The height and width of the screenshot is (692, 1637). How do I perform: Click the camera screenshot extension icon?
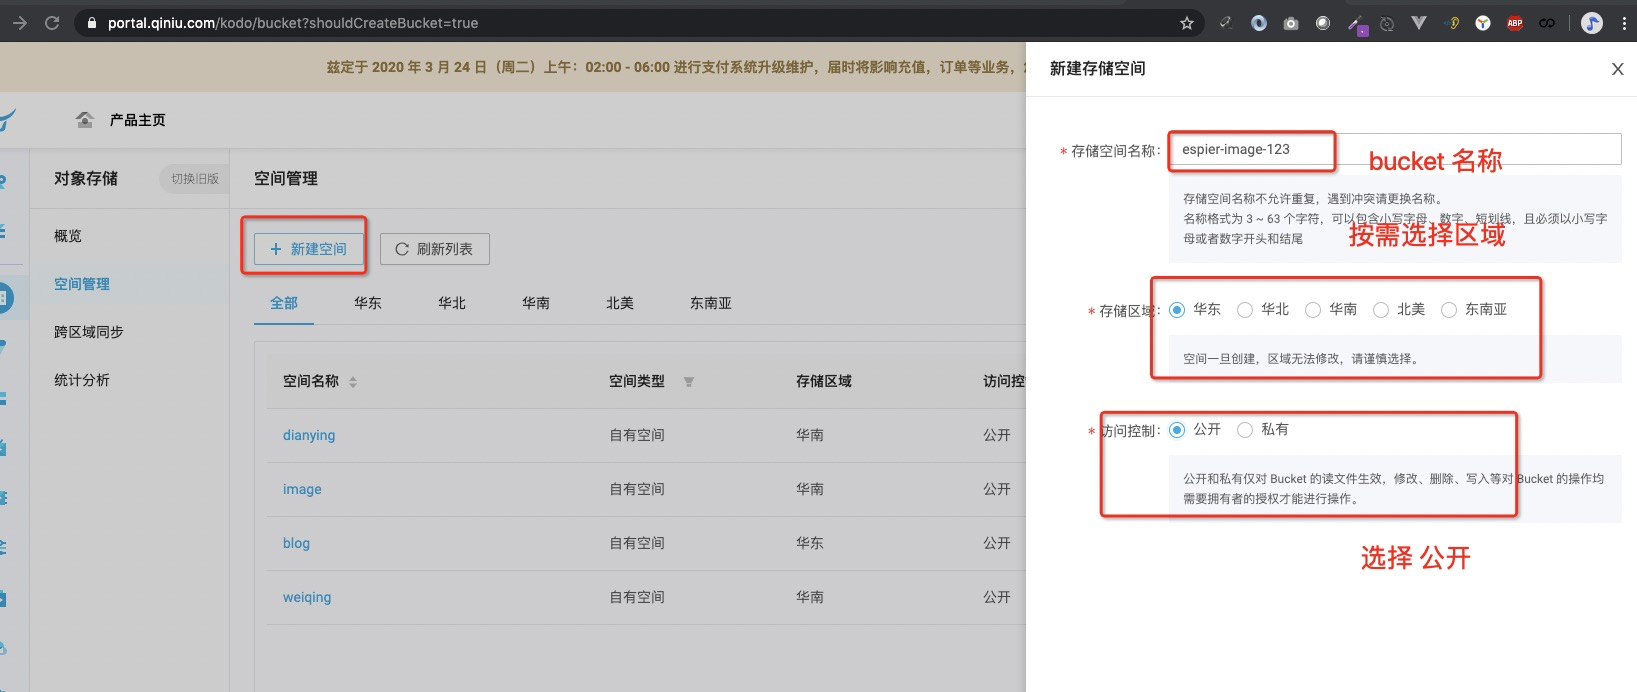[1291, 23]
